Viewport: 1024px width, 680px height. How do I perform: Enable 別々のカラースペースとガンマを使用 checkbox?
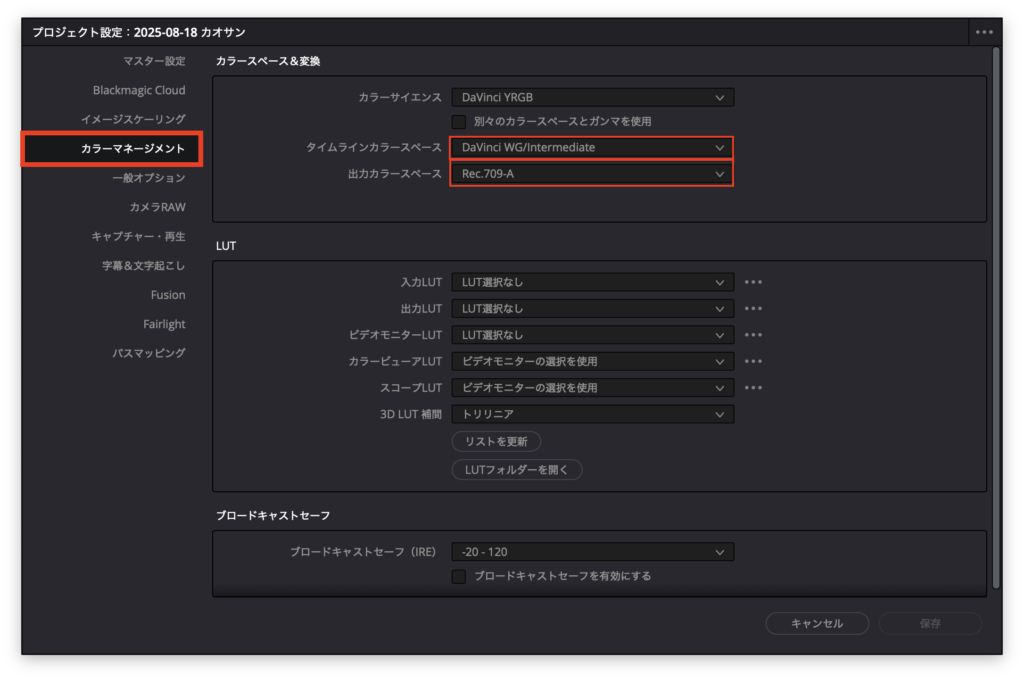(459, 122)
